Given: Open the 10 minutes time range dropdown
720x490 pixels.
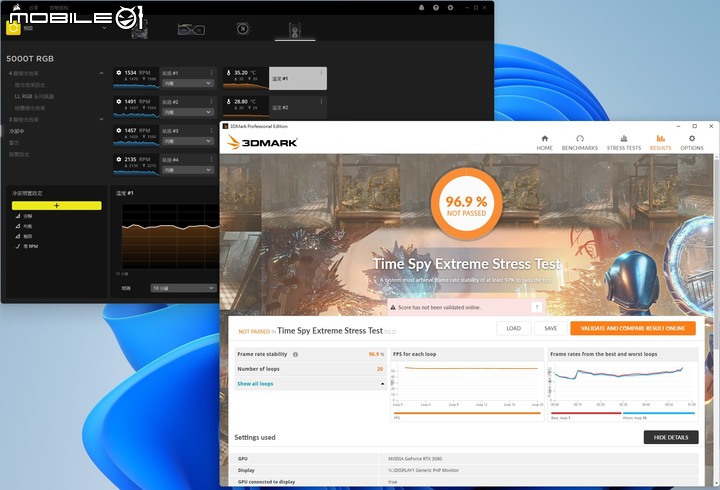Looking at the screenshot, I should coord(184,288).
